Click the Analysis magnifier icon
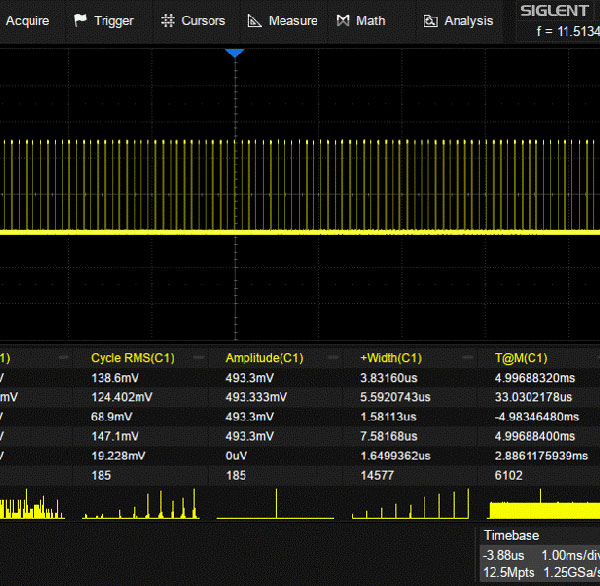 (431, 21)
